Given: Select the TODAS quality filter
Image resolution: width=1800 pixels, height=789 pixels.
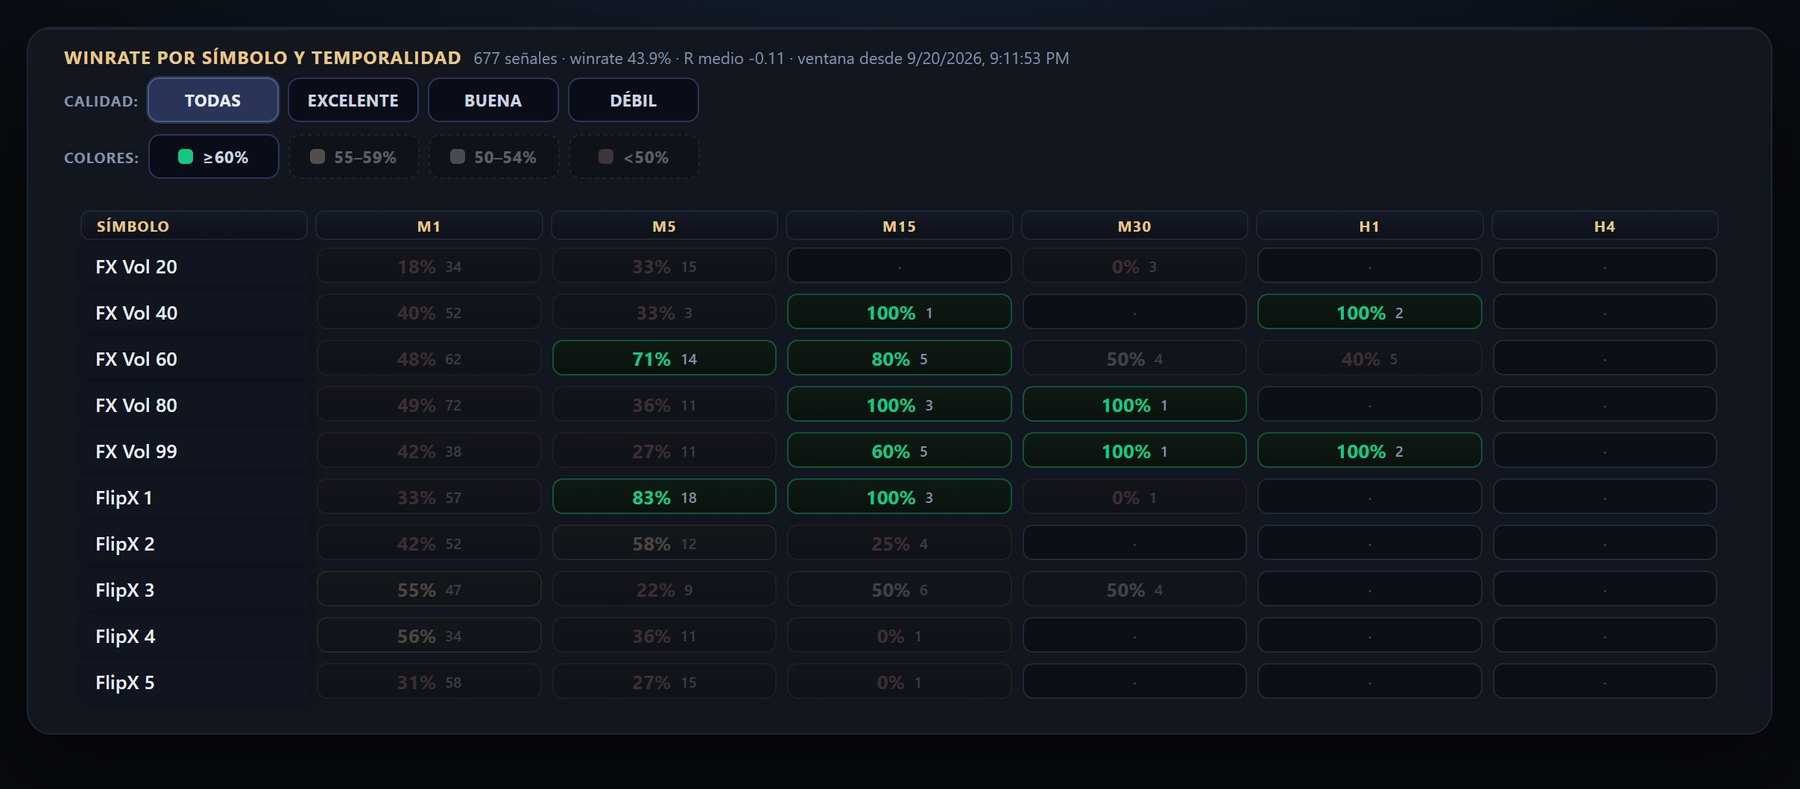Looking at the screenshot, I should point(213,100).
